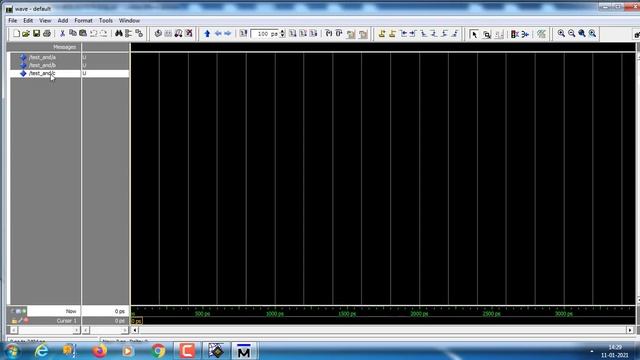This screenshot has height=360, width=640.
Task: Open the Add menu
Action: tap(62, 20)
